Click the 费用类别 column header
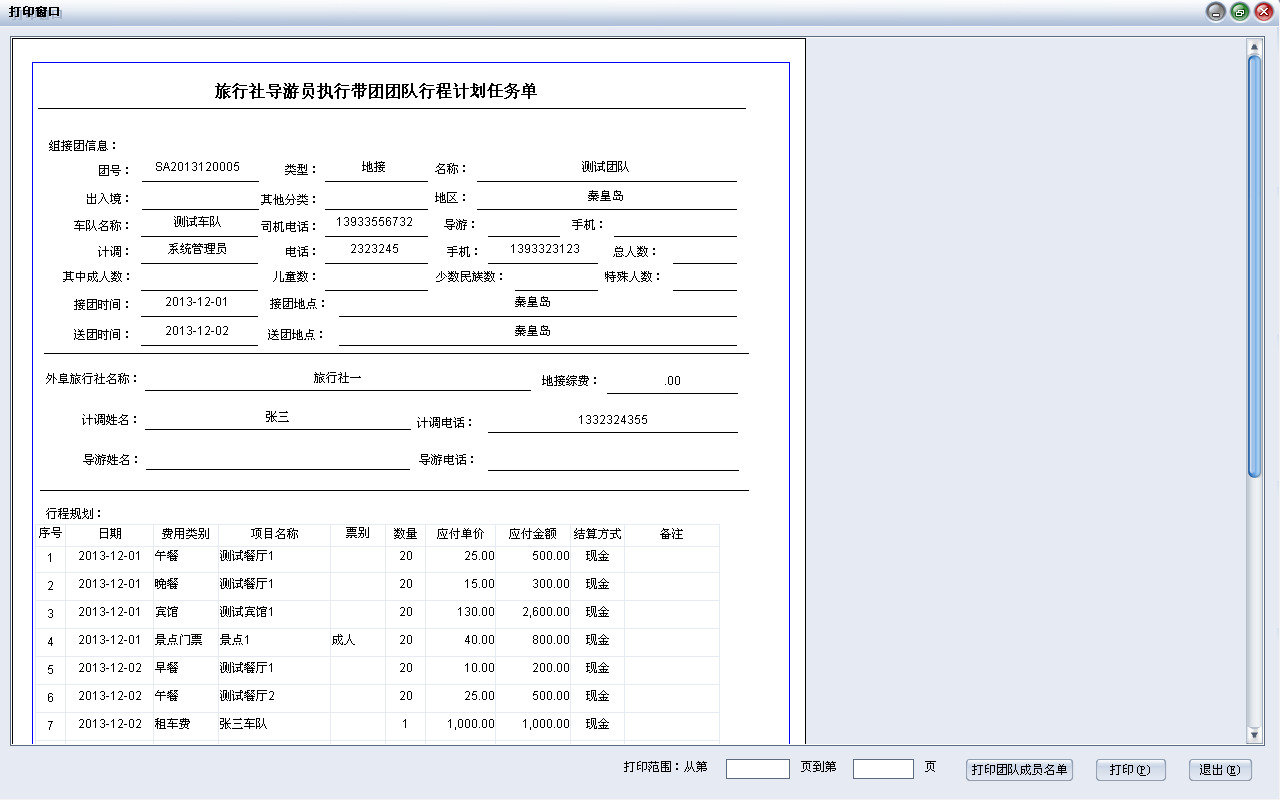 (185, 534)
